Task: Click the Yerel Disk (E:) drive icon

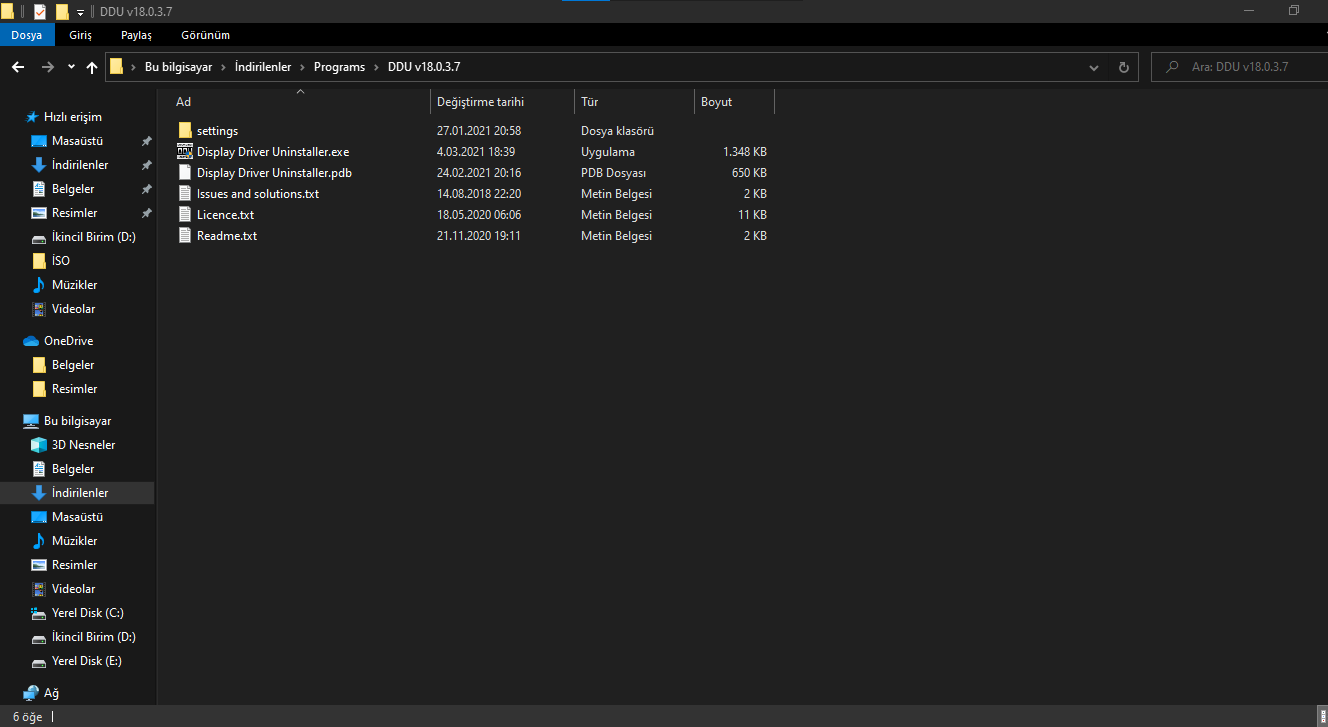Action: point(39,661)
